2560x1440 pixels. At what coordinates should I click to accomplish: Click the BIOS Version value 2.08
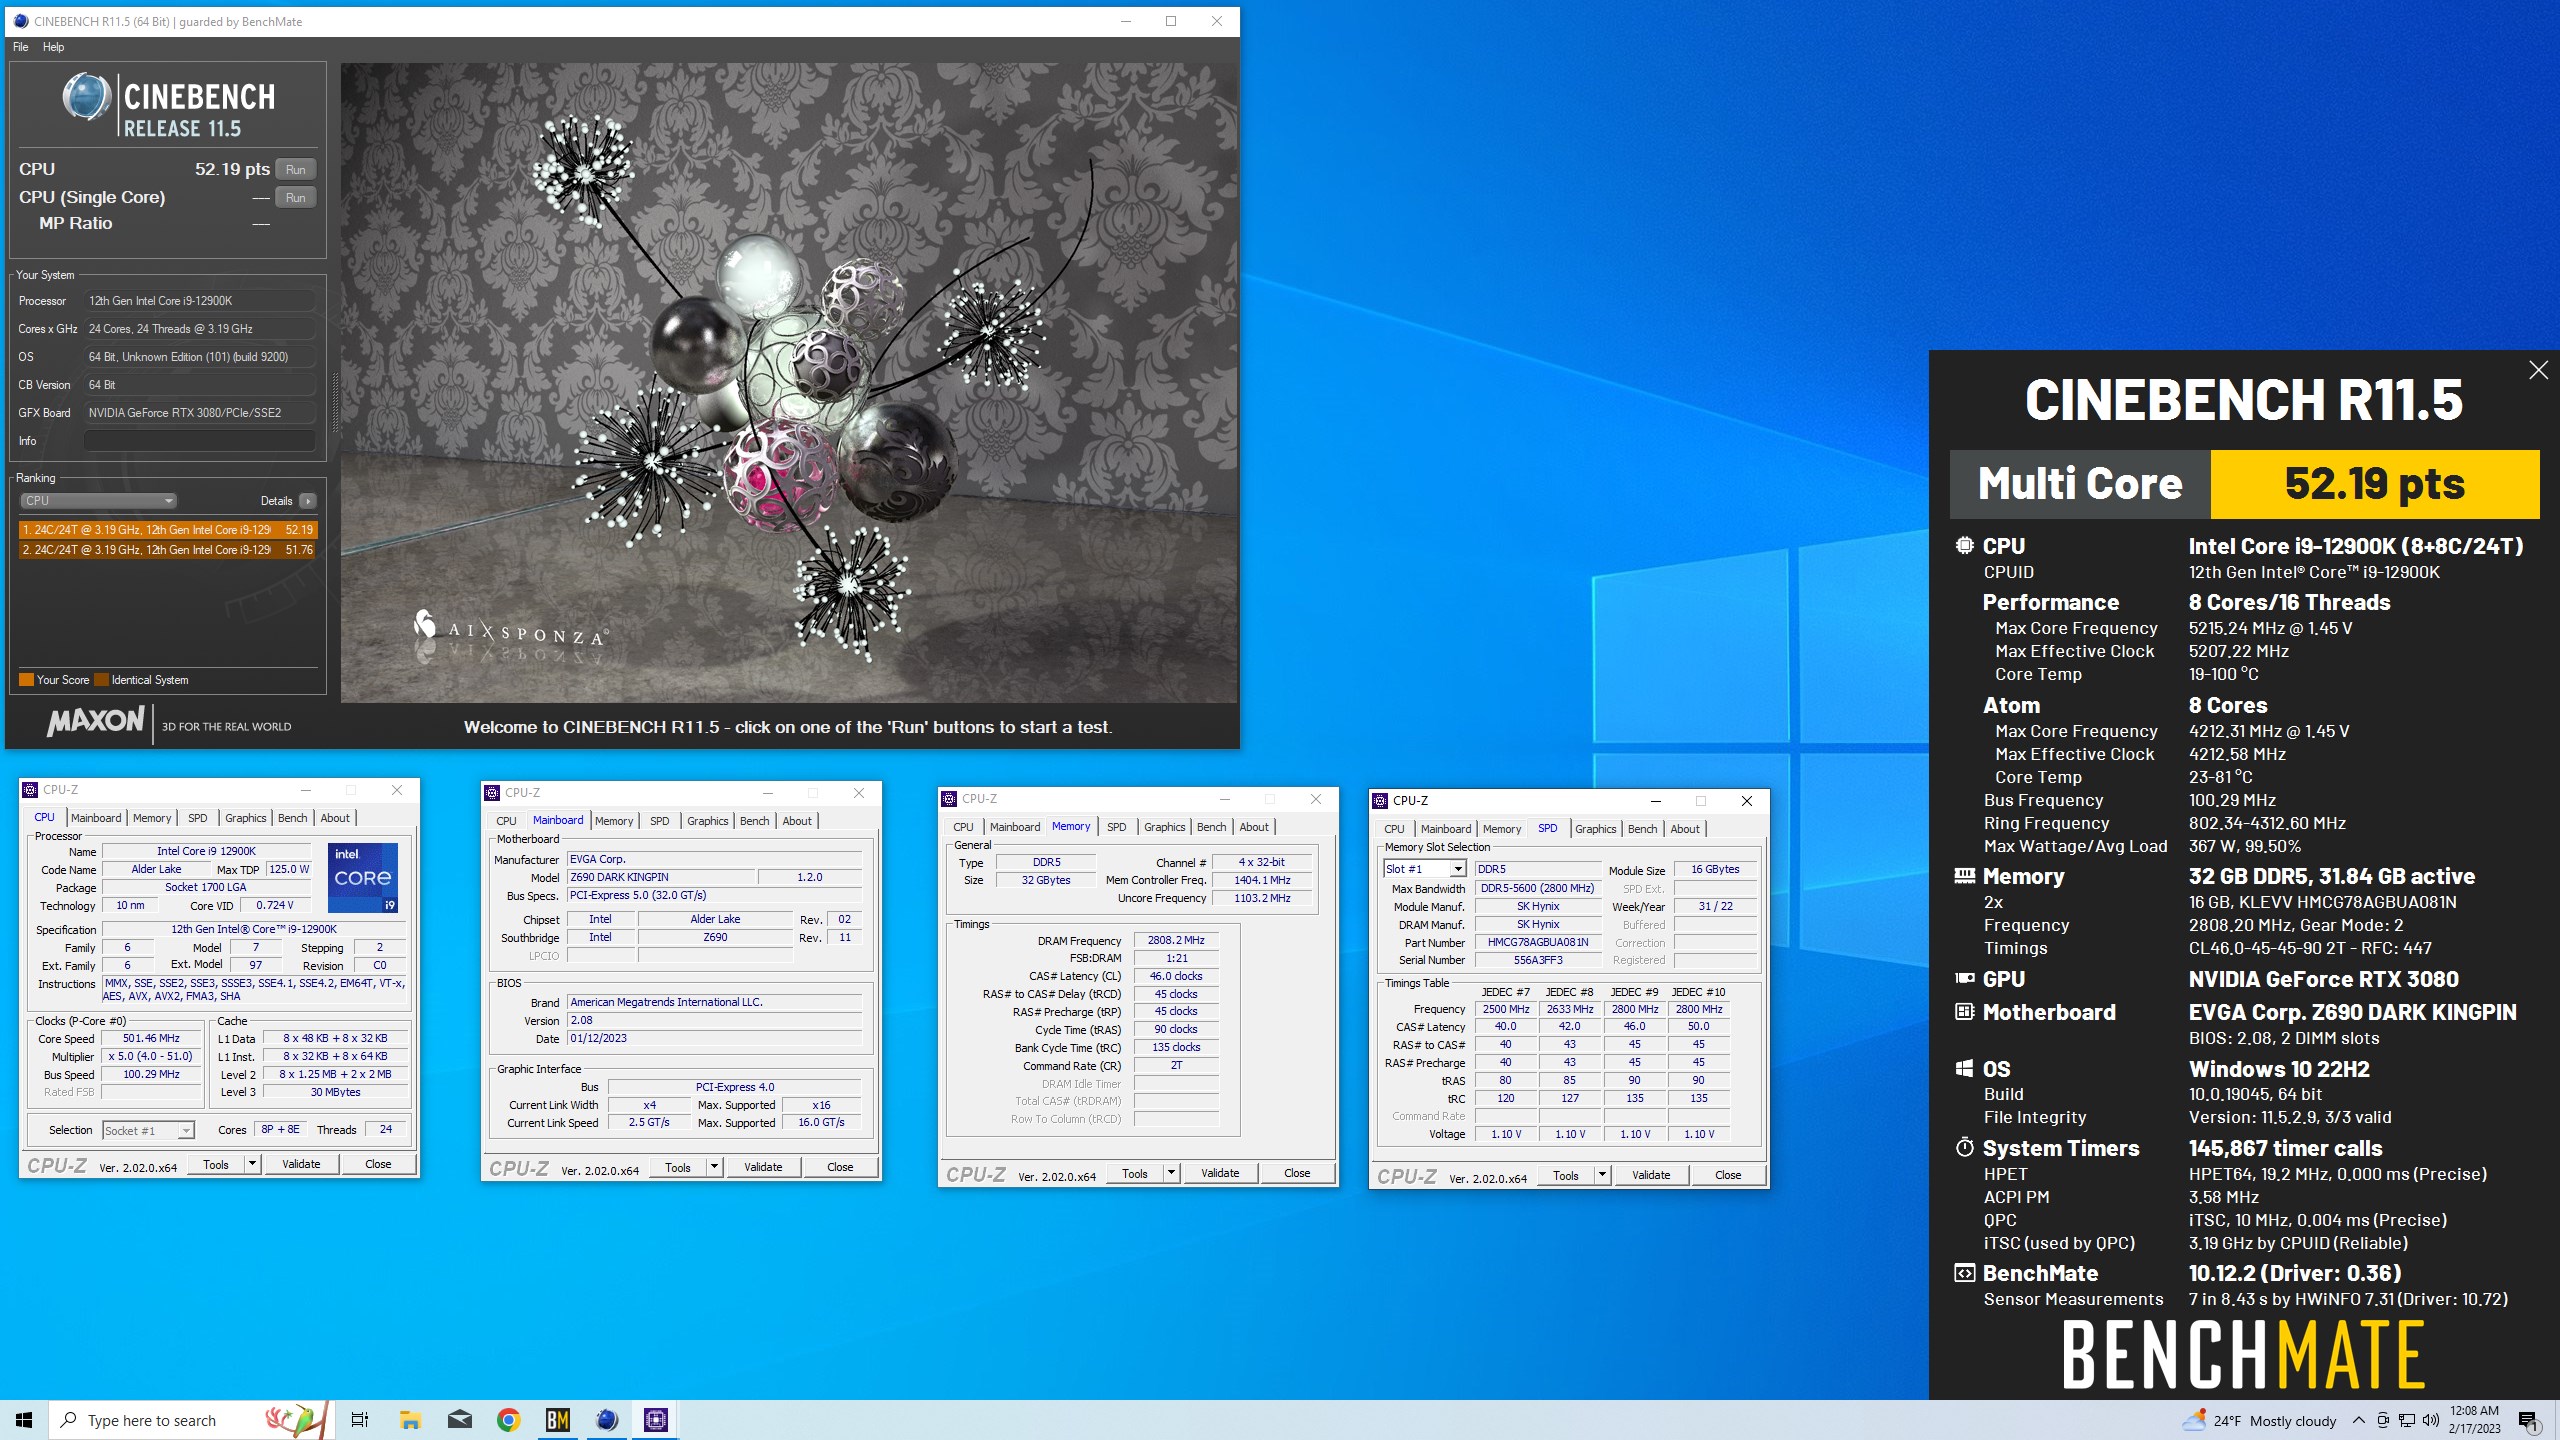(714, 1021)
